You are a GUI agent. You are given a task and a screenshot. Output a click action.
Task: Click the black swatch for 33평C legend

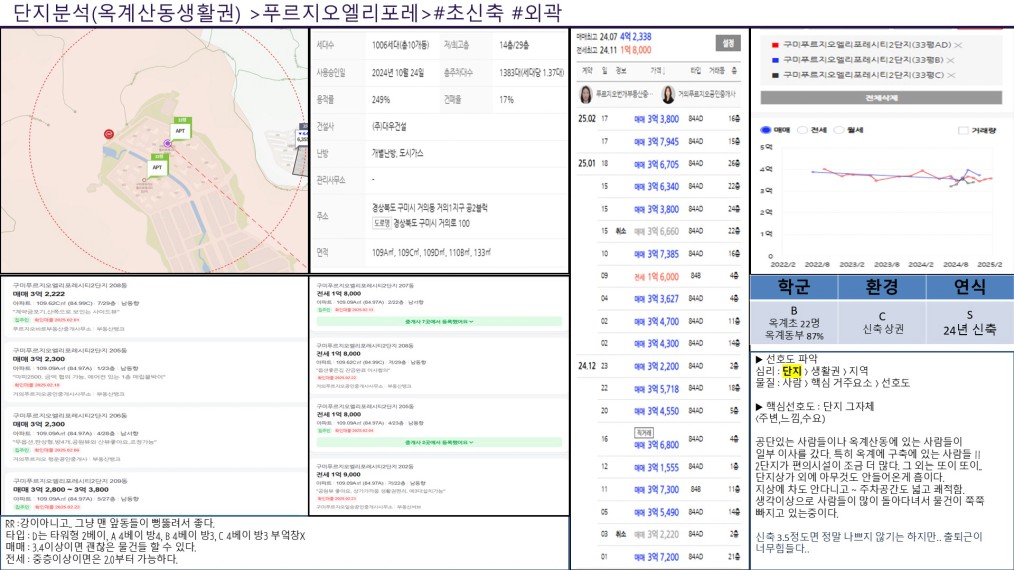coord(775,75)
